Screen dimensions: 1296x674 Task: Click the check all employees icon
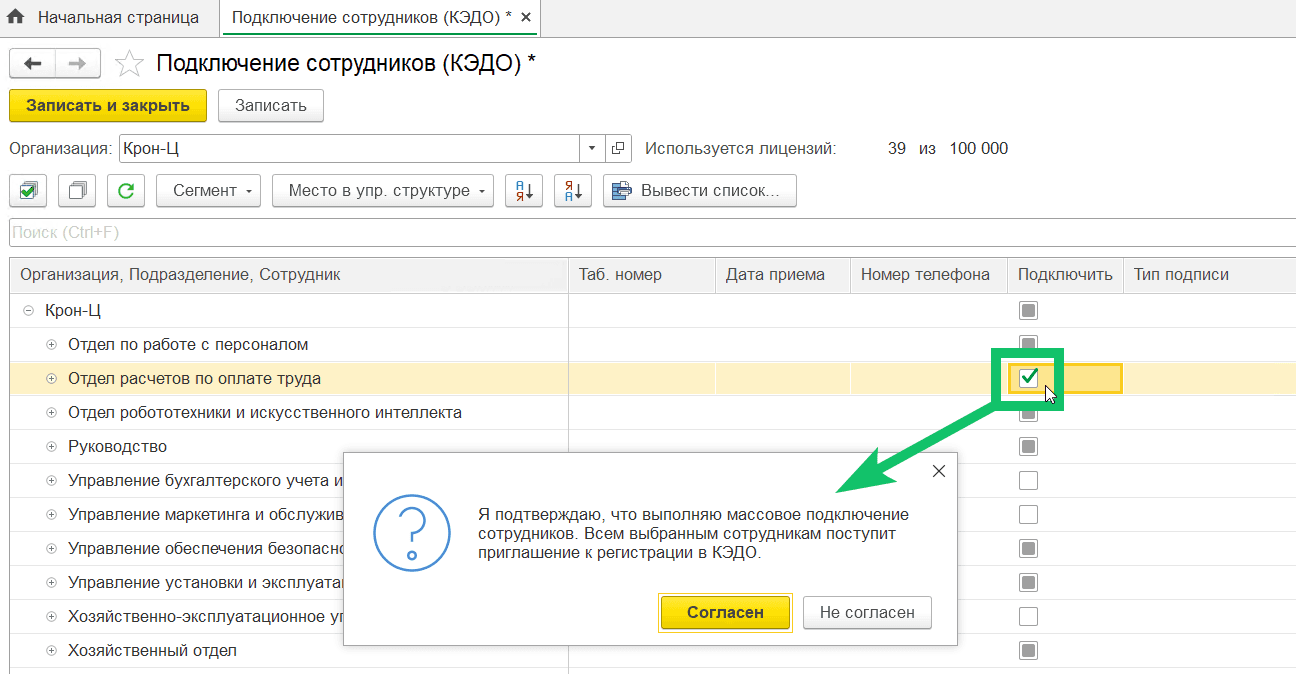(28, 190)
